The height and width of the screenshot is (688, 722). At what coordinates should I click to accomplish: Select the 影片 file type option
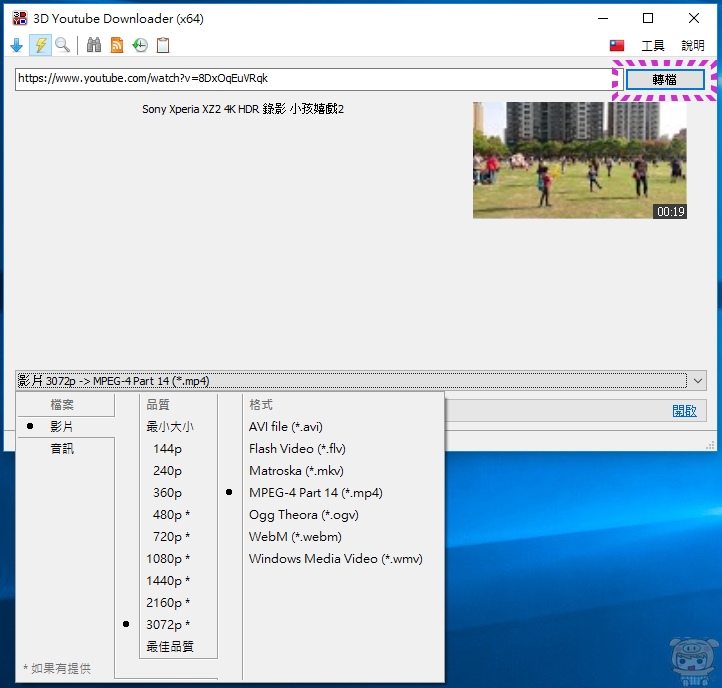(62, 427)
